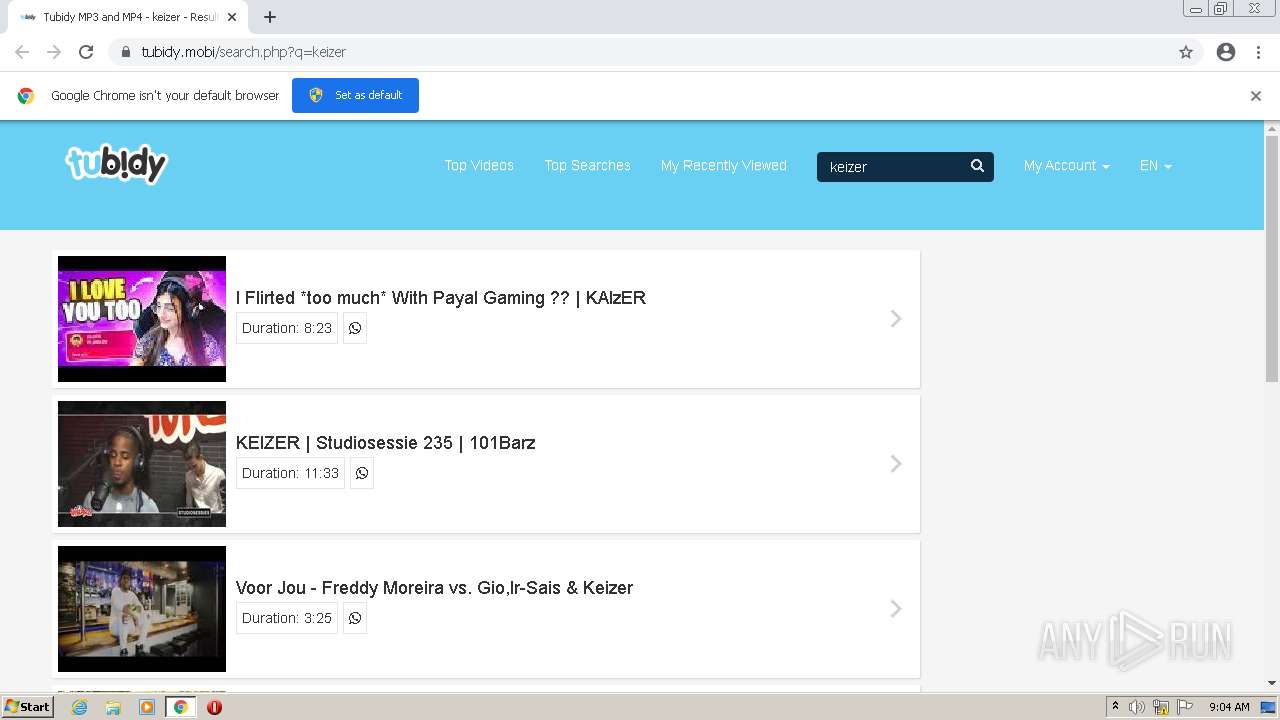Open Top Videos page
This screenshot has height=720, width=1280.
click(479, 166)
